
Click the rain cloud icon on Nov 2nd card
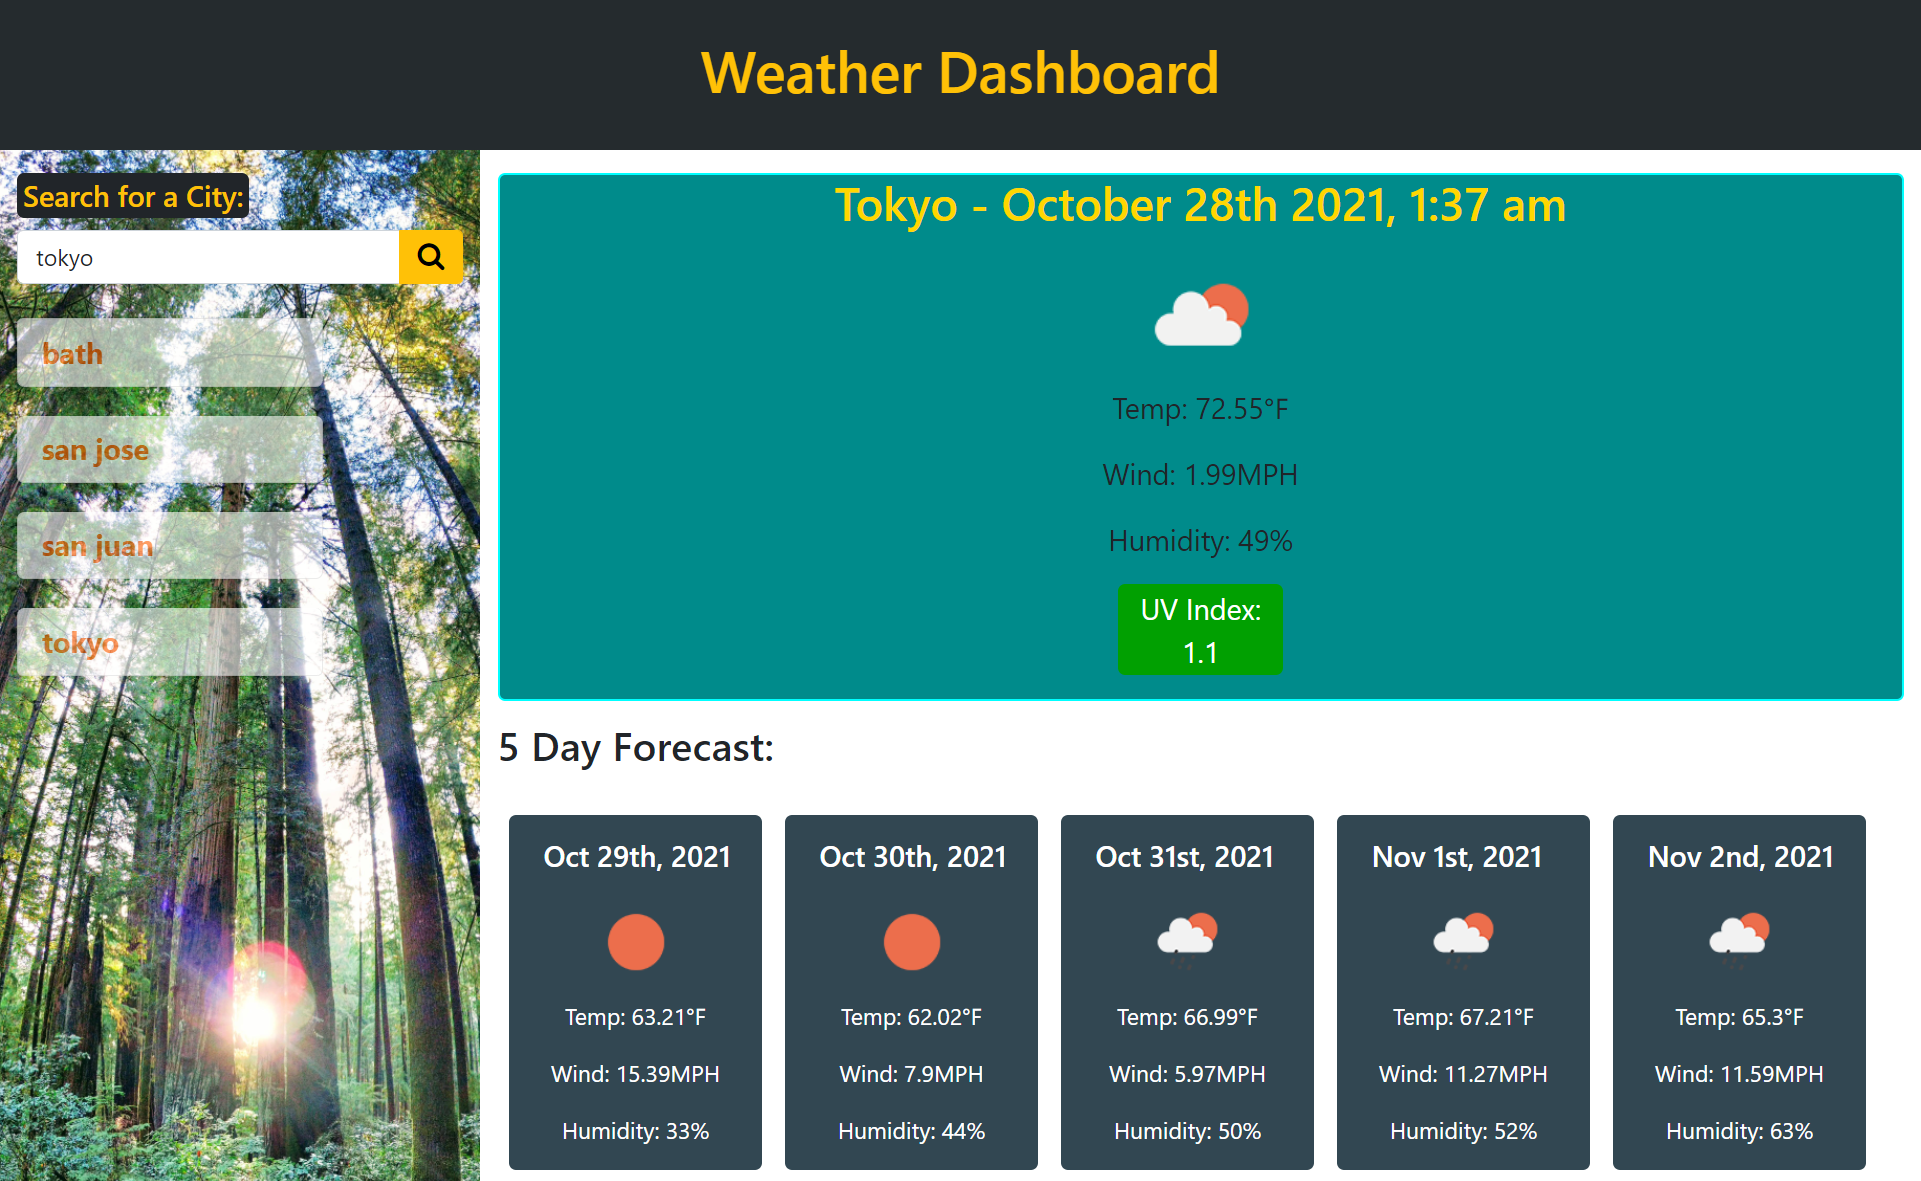point(1738,937)
